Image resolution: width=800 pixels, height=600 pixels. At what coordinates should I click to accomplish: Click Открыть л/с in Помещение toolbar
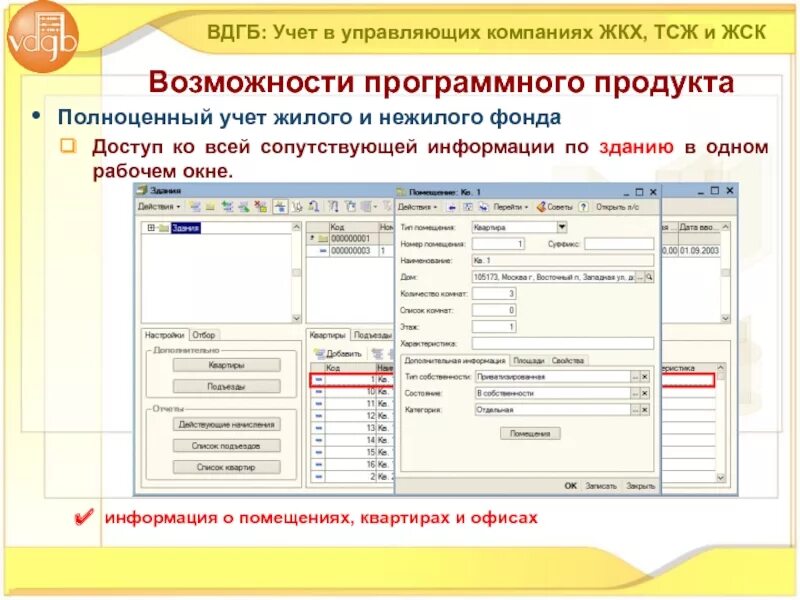coord(617,207)
